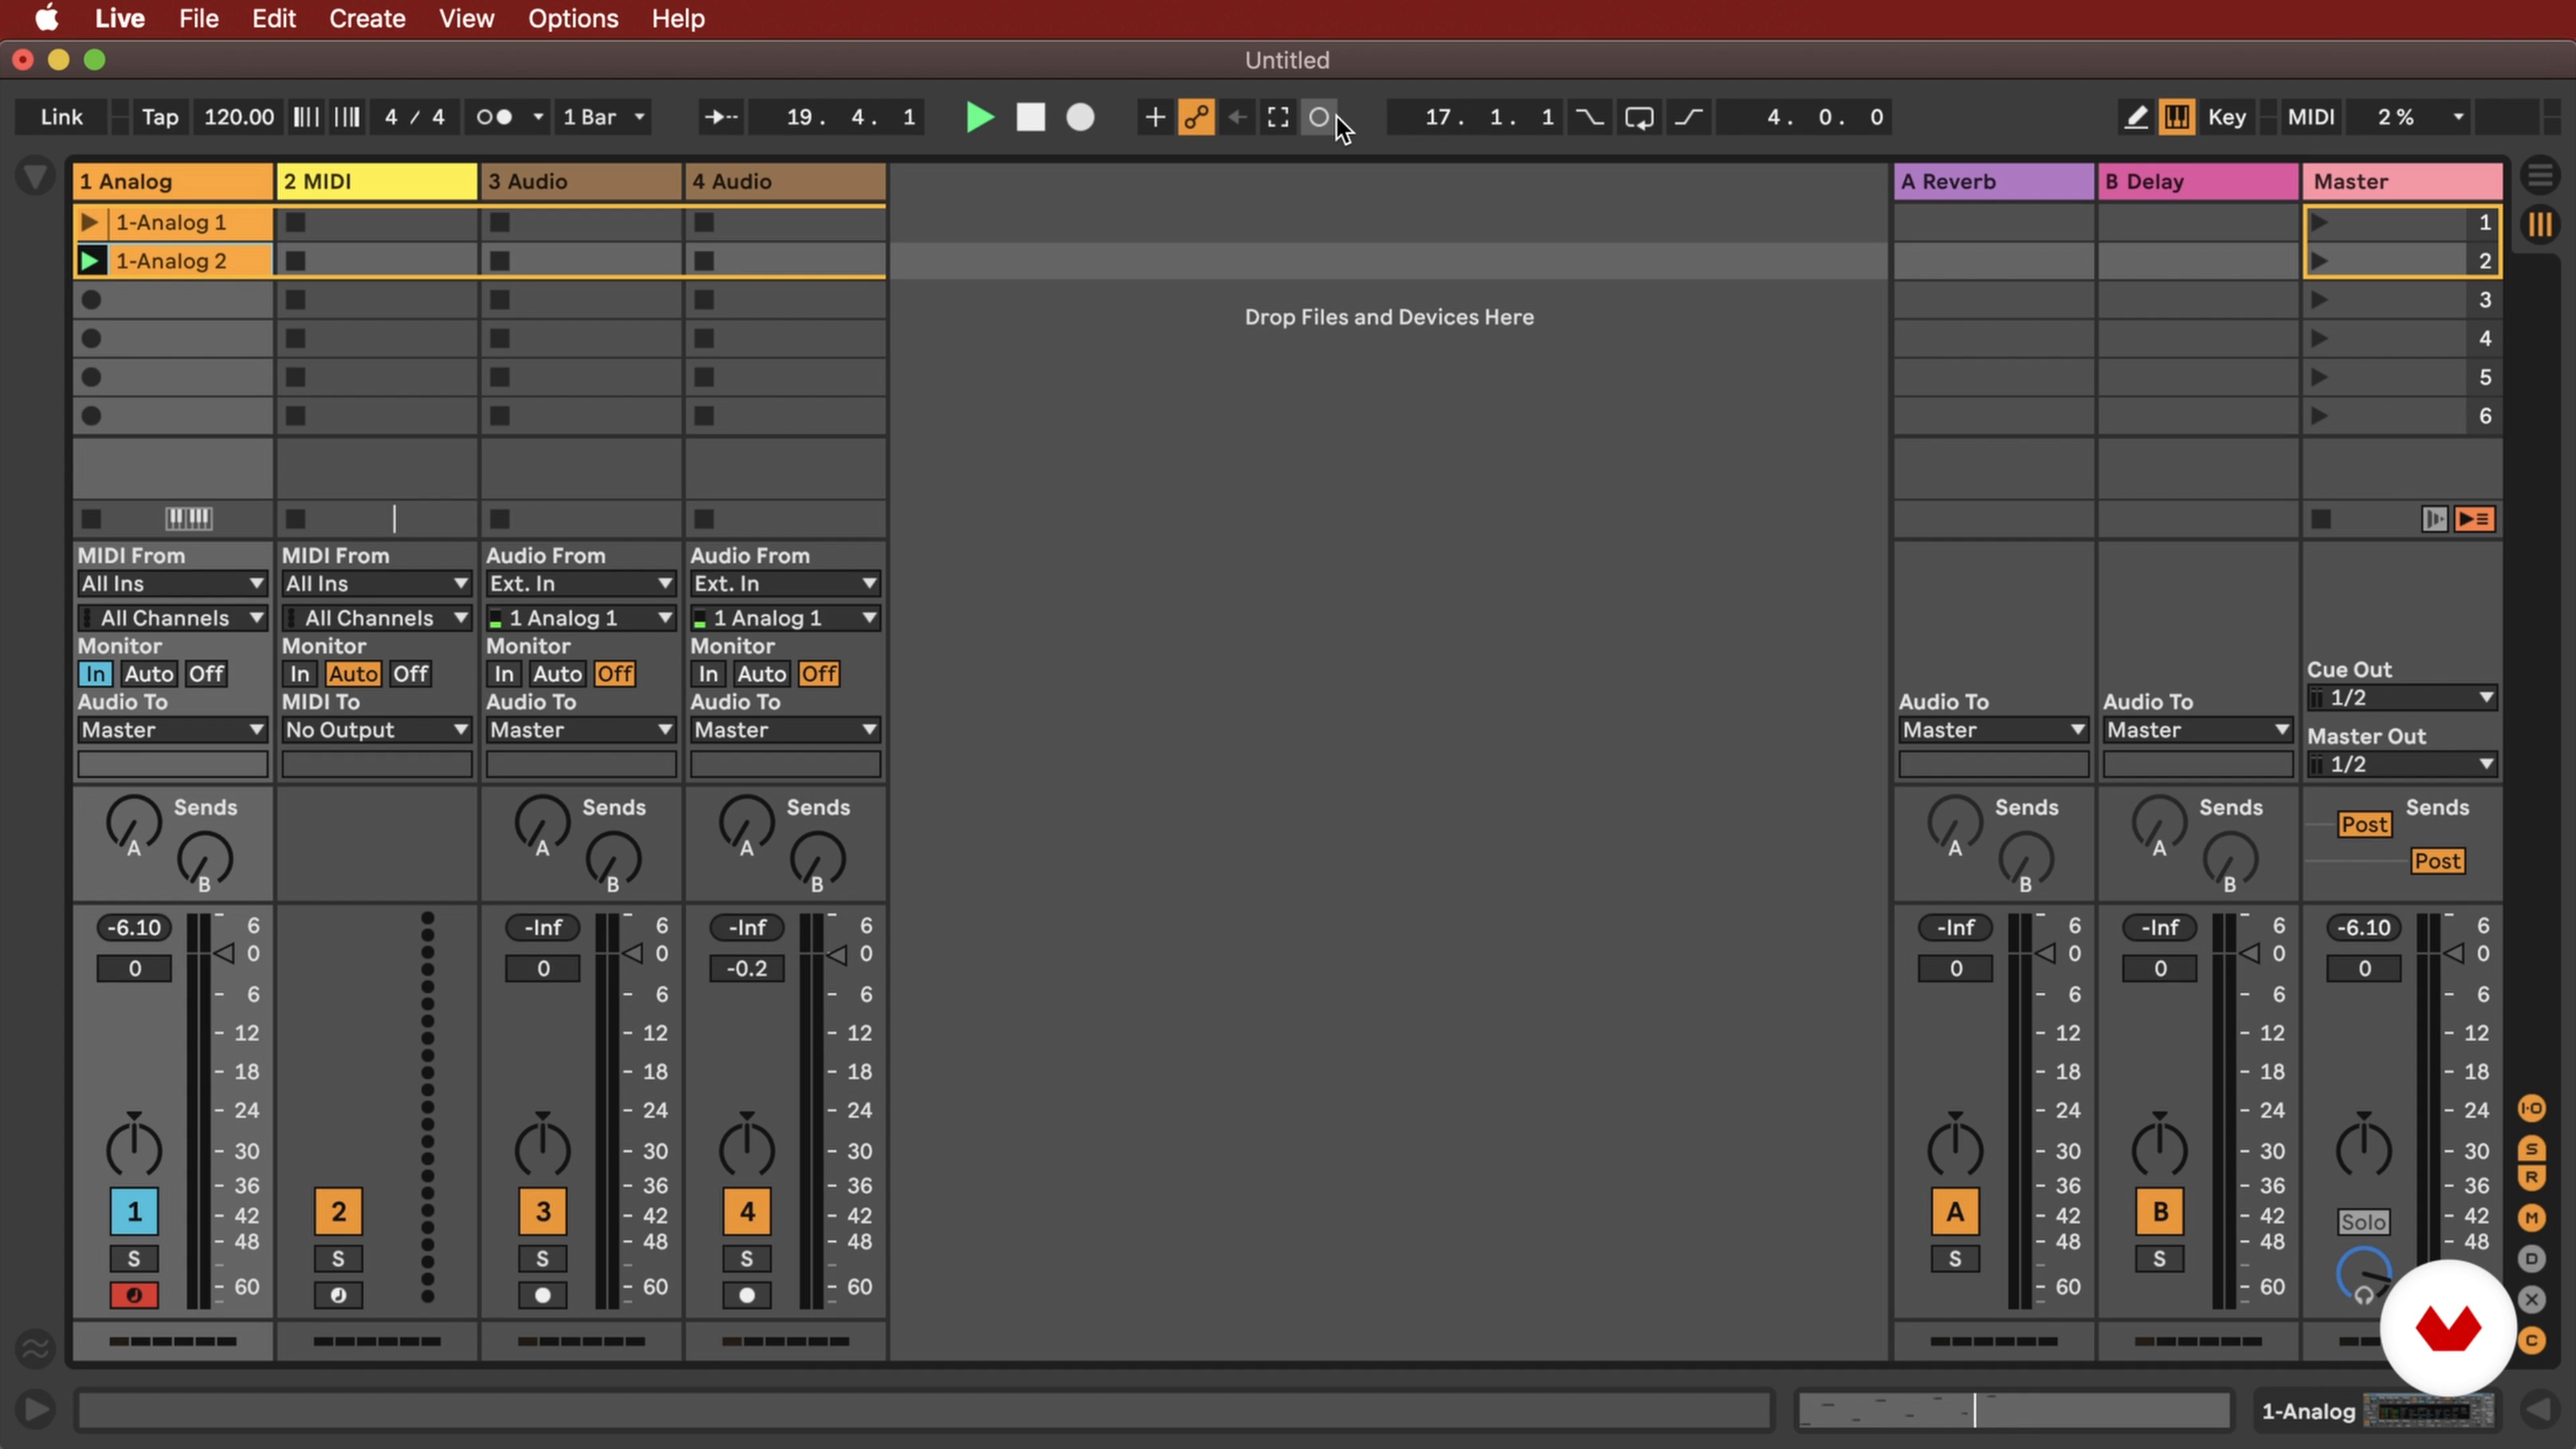This screenshot has height=1449, width=2576.
Task: Deactivate track 1 with the blue activator
Action: [x=134, y=1212]
